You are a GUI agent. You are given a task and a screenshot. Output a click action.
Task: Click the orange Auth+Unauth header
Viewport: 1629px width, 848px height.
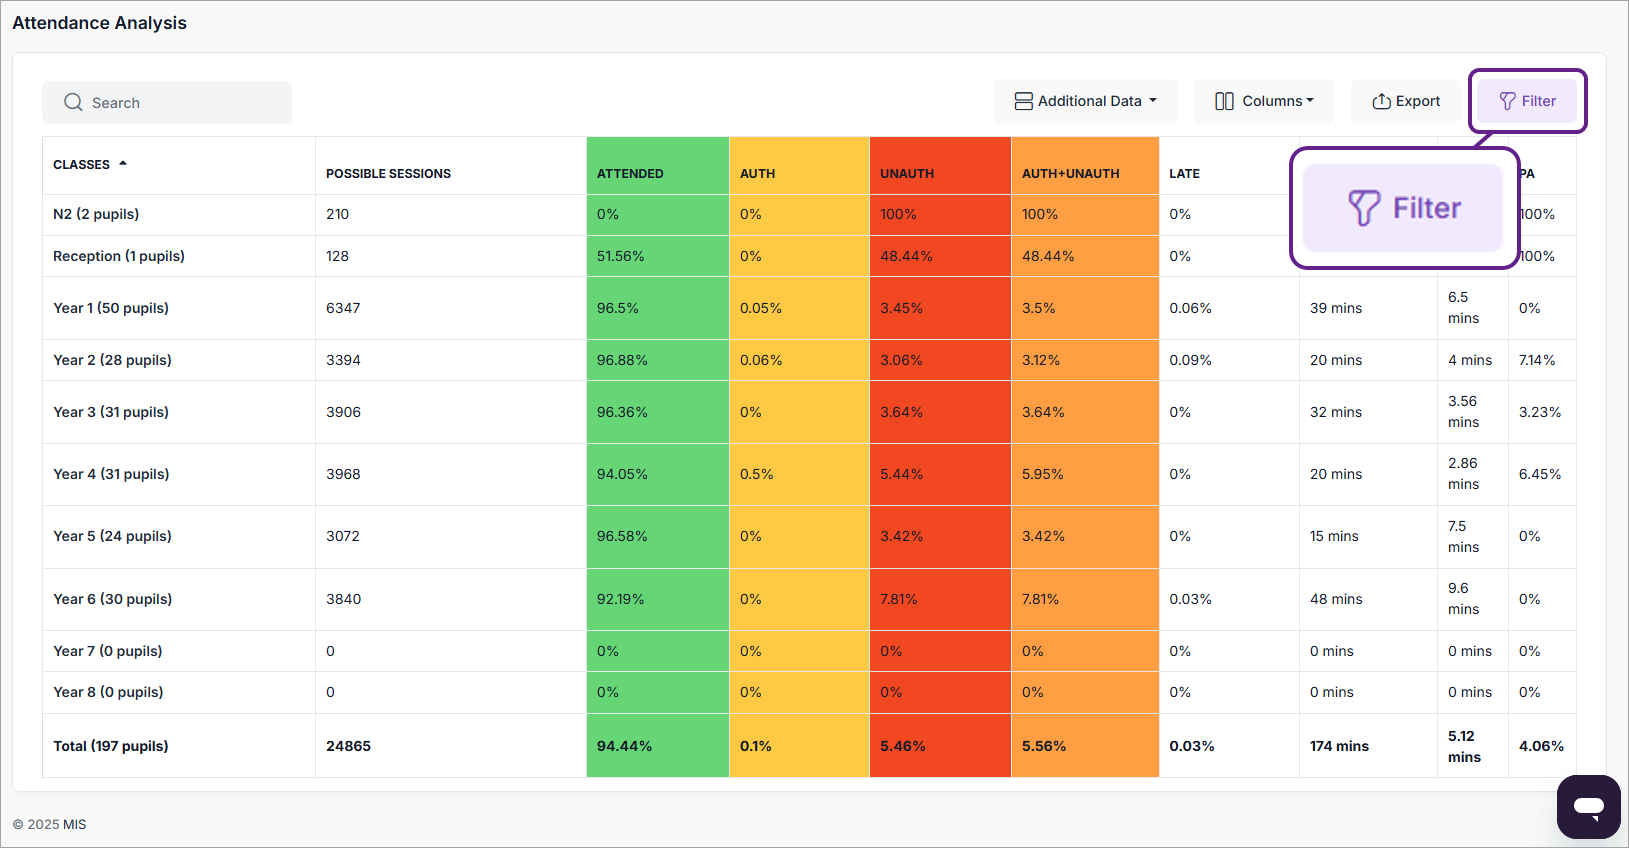coord(1070,174)
